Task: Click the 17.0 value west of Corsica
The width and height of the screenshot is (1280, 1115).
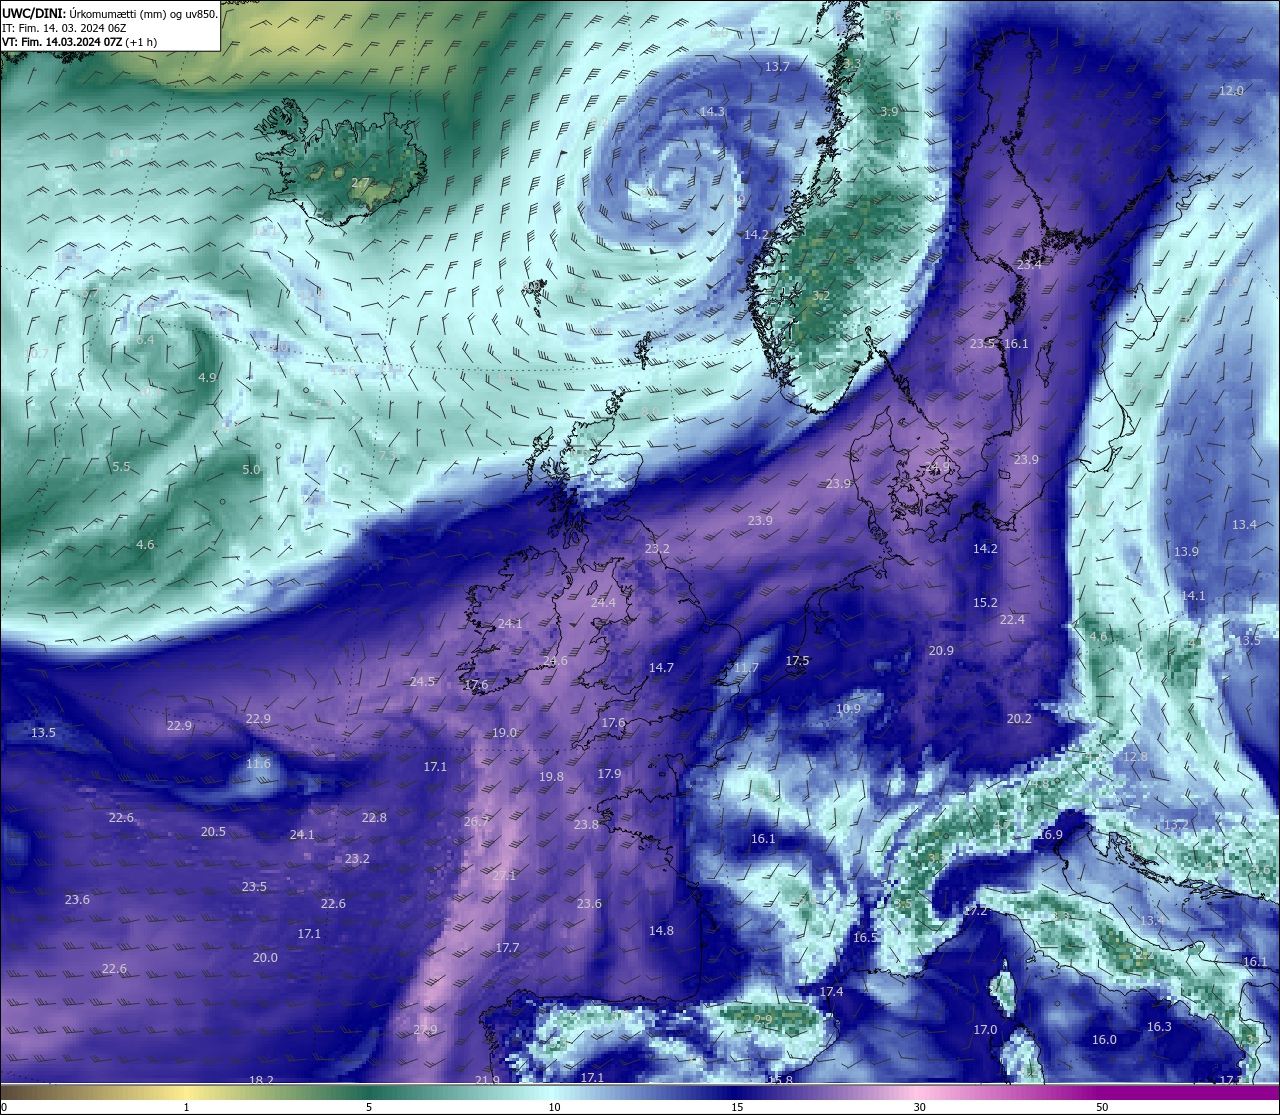Action: (985, 1029)
